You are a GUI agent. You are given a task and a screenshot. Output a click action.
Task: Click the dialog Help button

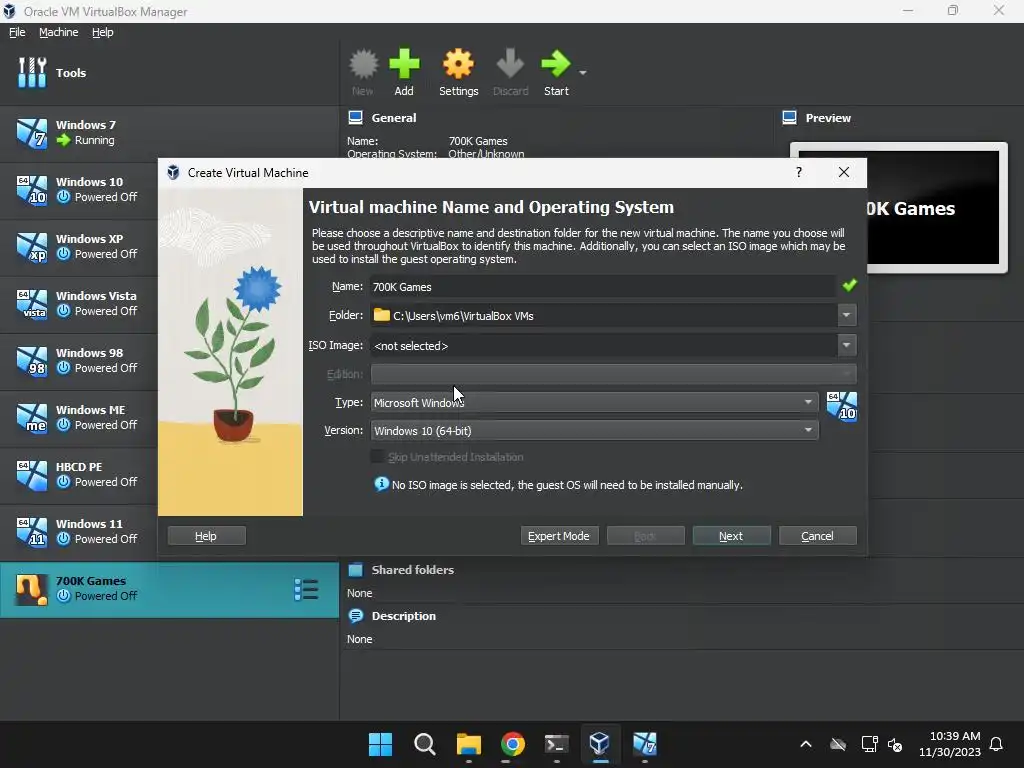point(206,536)
